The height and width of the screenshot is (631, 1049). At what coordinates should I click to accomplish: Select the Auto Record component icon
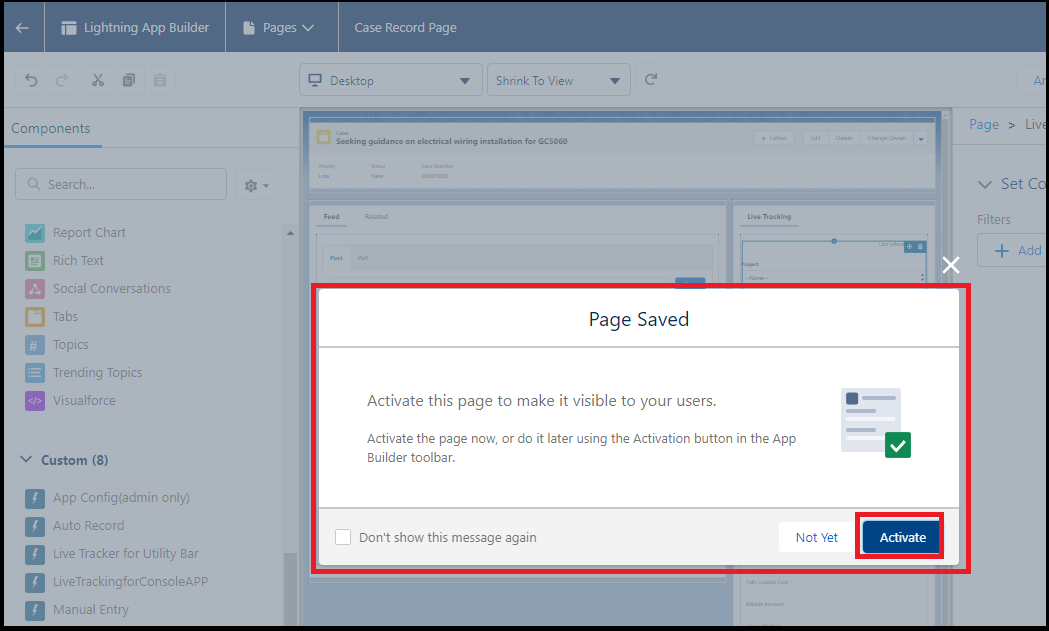point(35,526)
